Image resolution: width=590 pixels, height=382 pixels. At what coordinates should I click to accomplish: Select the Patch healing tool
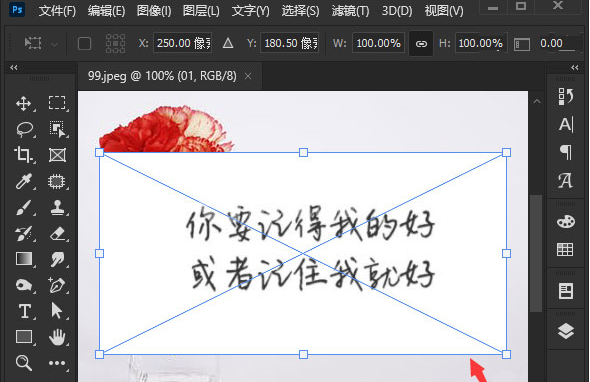click(x=56, y=181)
